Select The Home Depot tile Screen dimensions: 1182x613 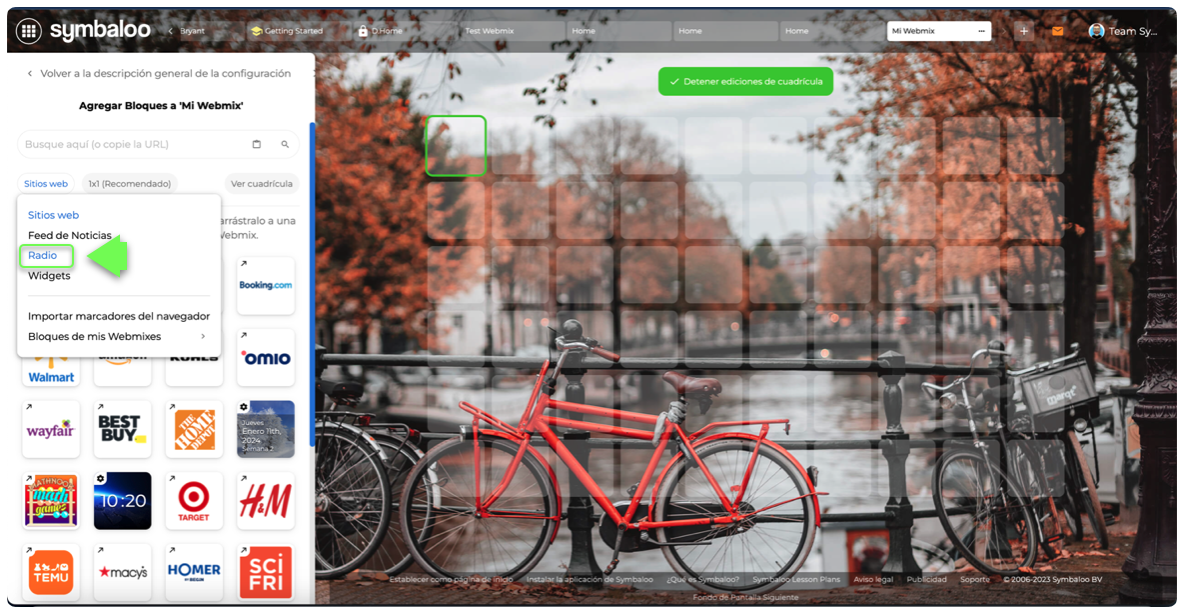(194, 429)
